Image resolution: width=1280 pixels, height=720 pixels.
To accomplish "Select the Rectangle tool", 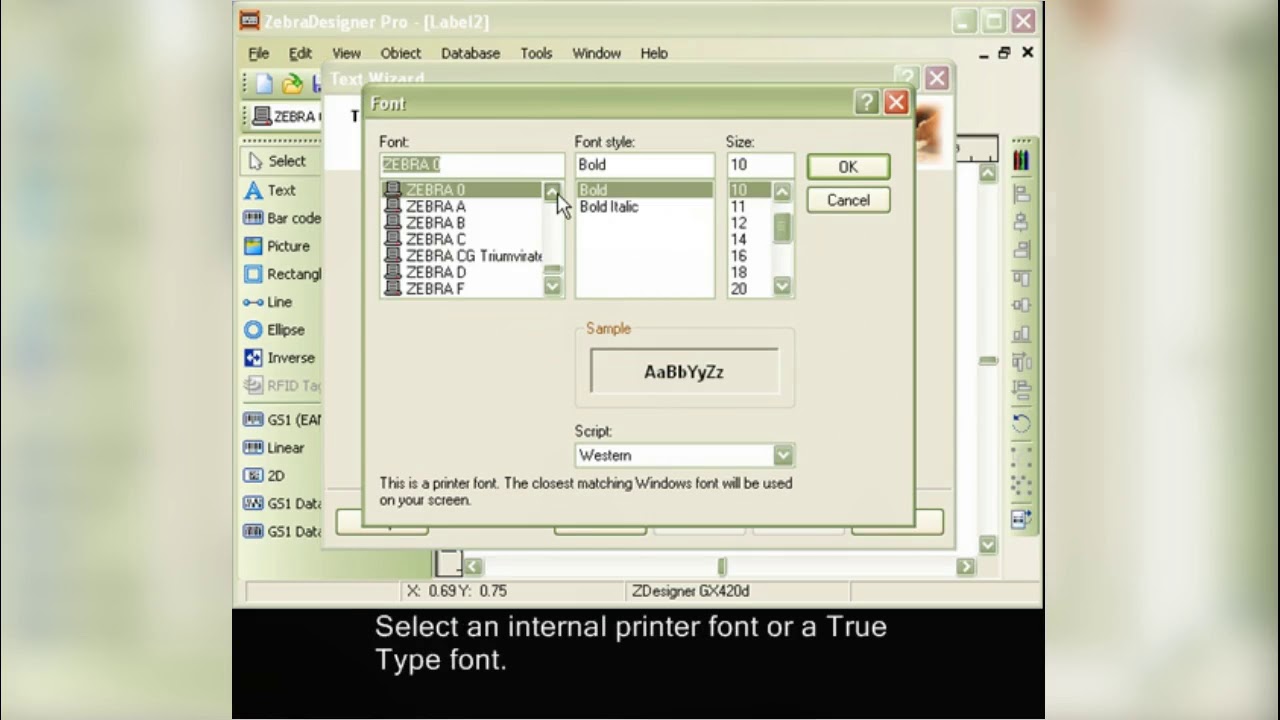I will (x=282, y=274).
